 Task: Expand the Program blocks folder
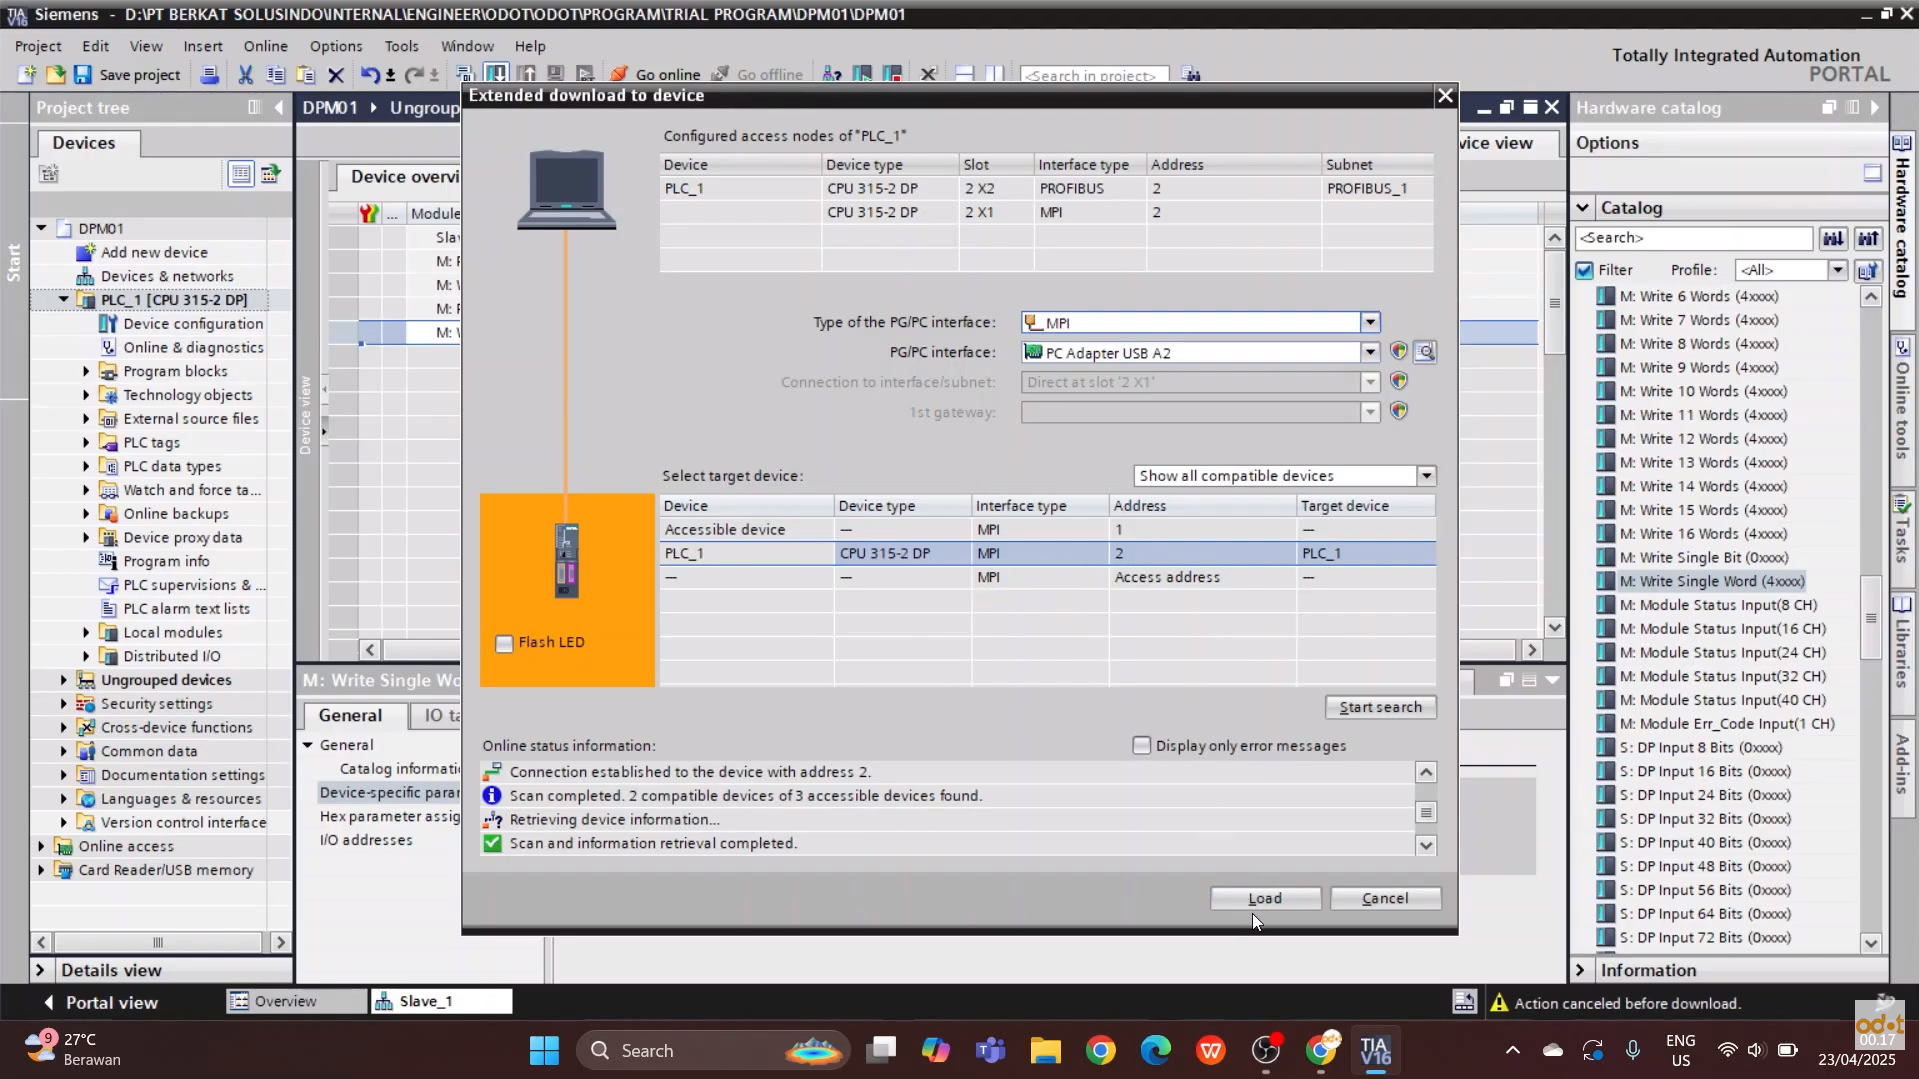coord(86,371)
